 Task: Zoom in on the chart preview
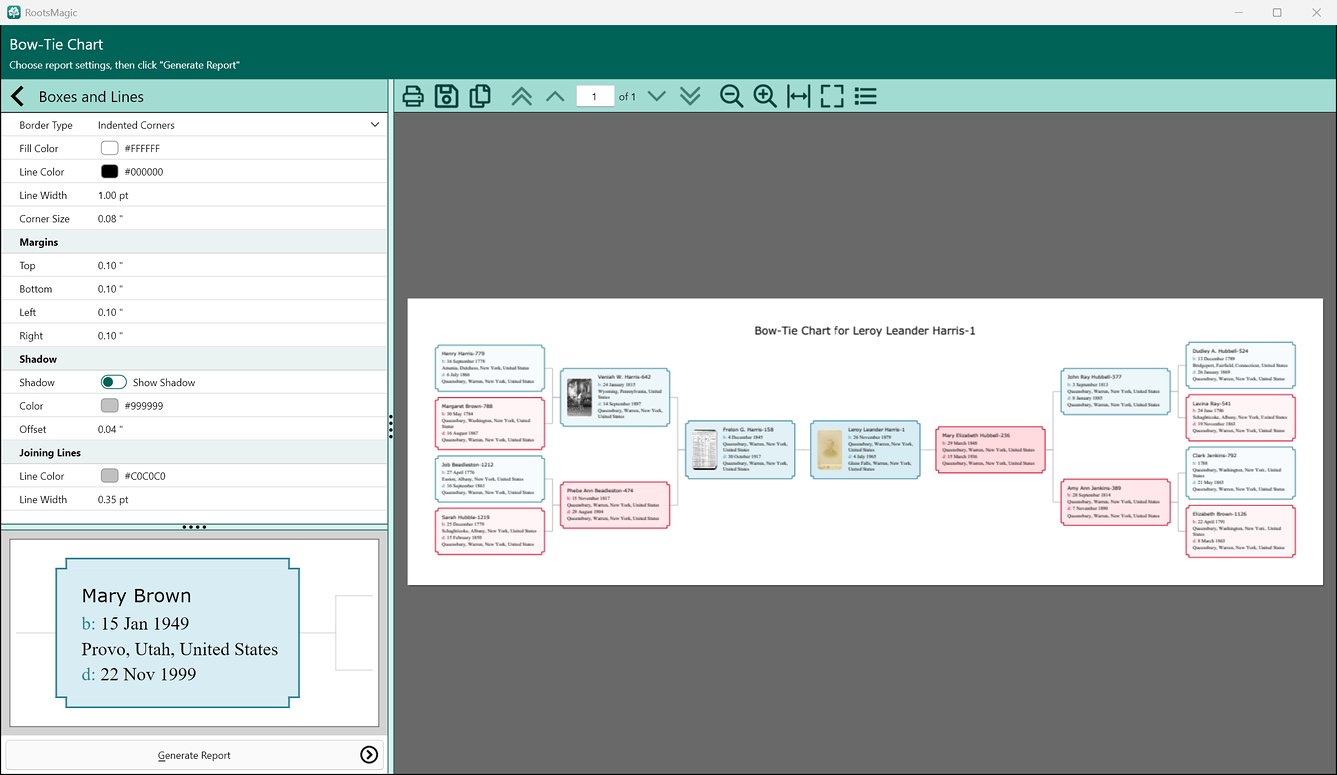click(x=765, y=96)
